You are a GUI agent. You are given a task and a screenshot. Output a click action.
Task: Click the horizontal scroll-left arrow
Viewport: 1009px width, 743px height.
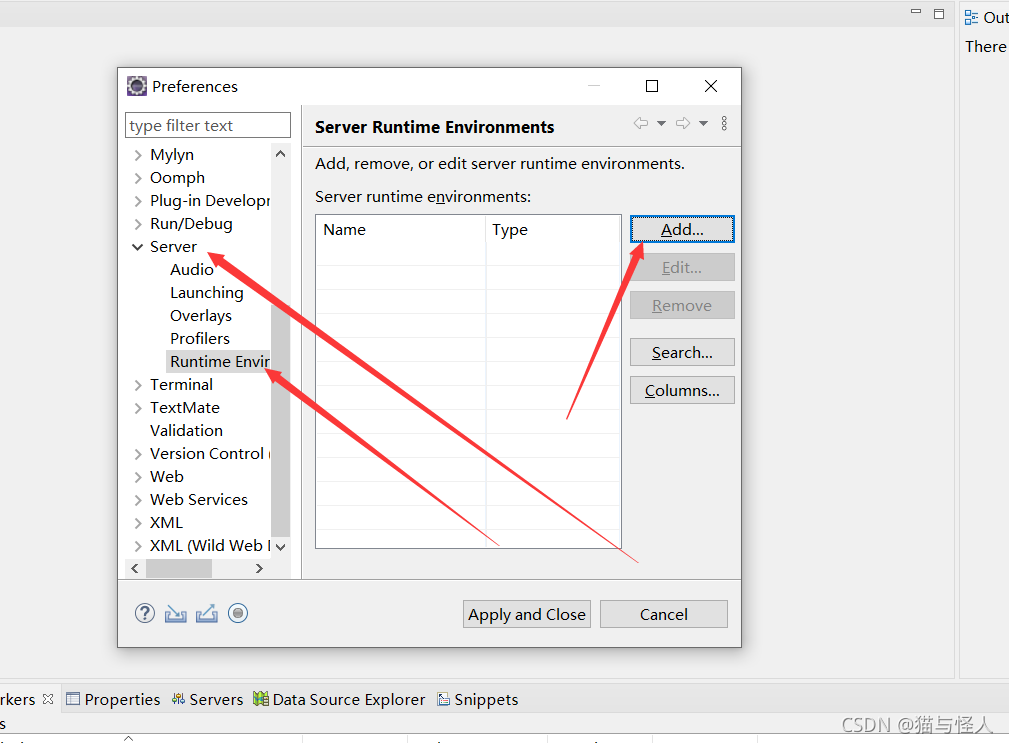coord(134,568)
